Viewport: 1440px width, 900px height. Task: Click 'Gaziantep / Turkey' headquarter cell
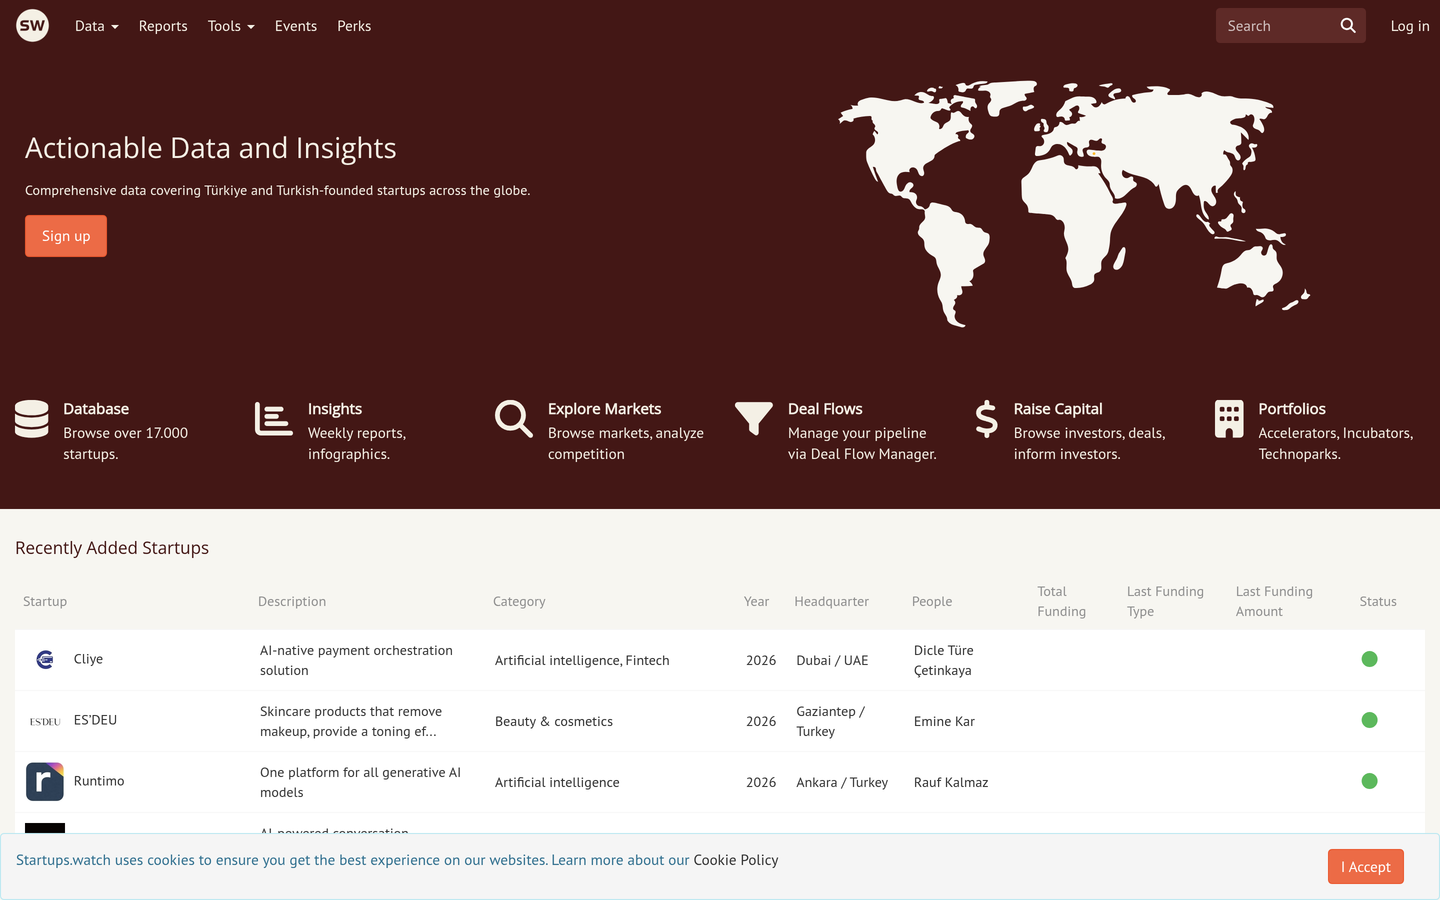(x=831, y=721)
